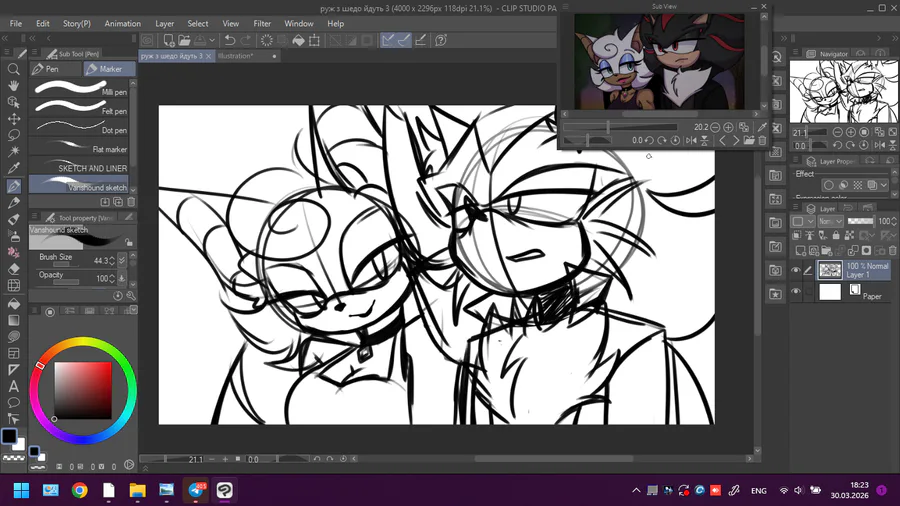This screenshot has height=506, width=900.
Task: Duplicate the selected sub tool
Action: click(x=118, y=202)
